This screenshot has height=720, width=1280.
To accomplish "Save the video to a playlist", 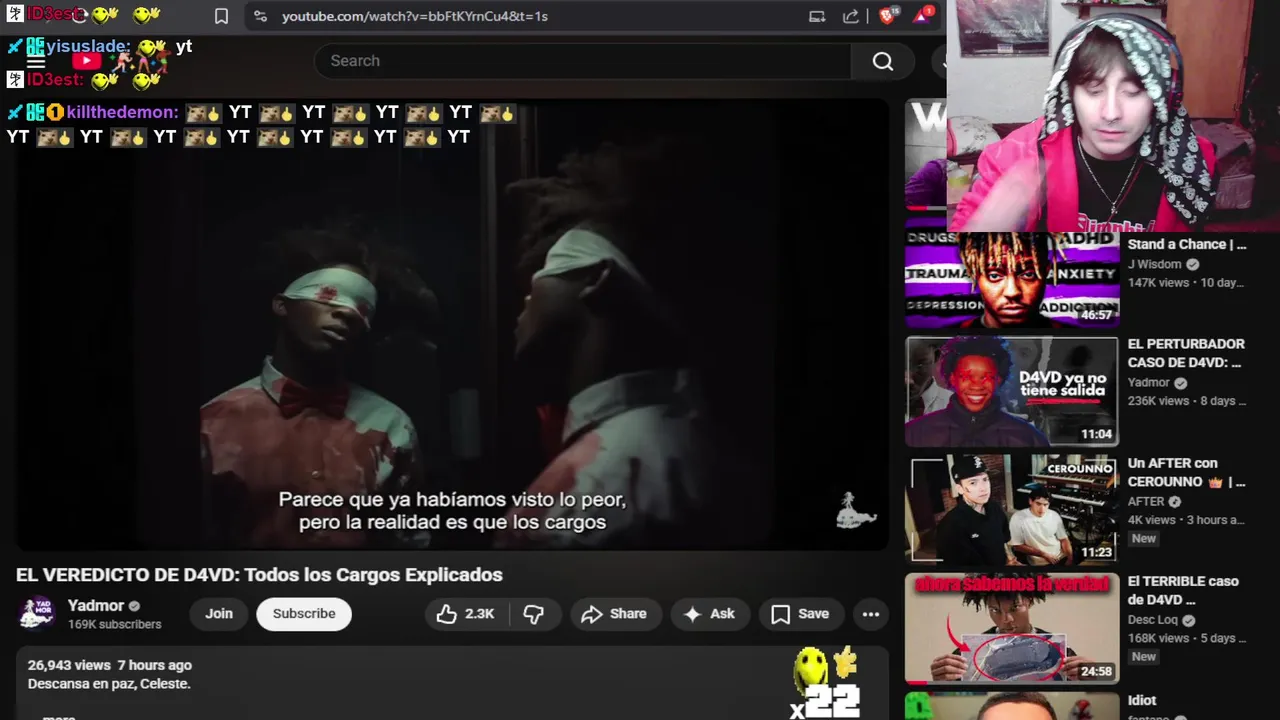I will [x=800, y=614].
